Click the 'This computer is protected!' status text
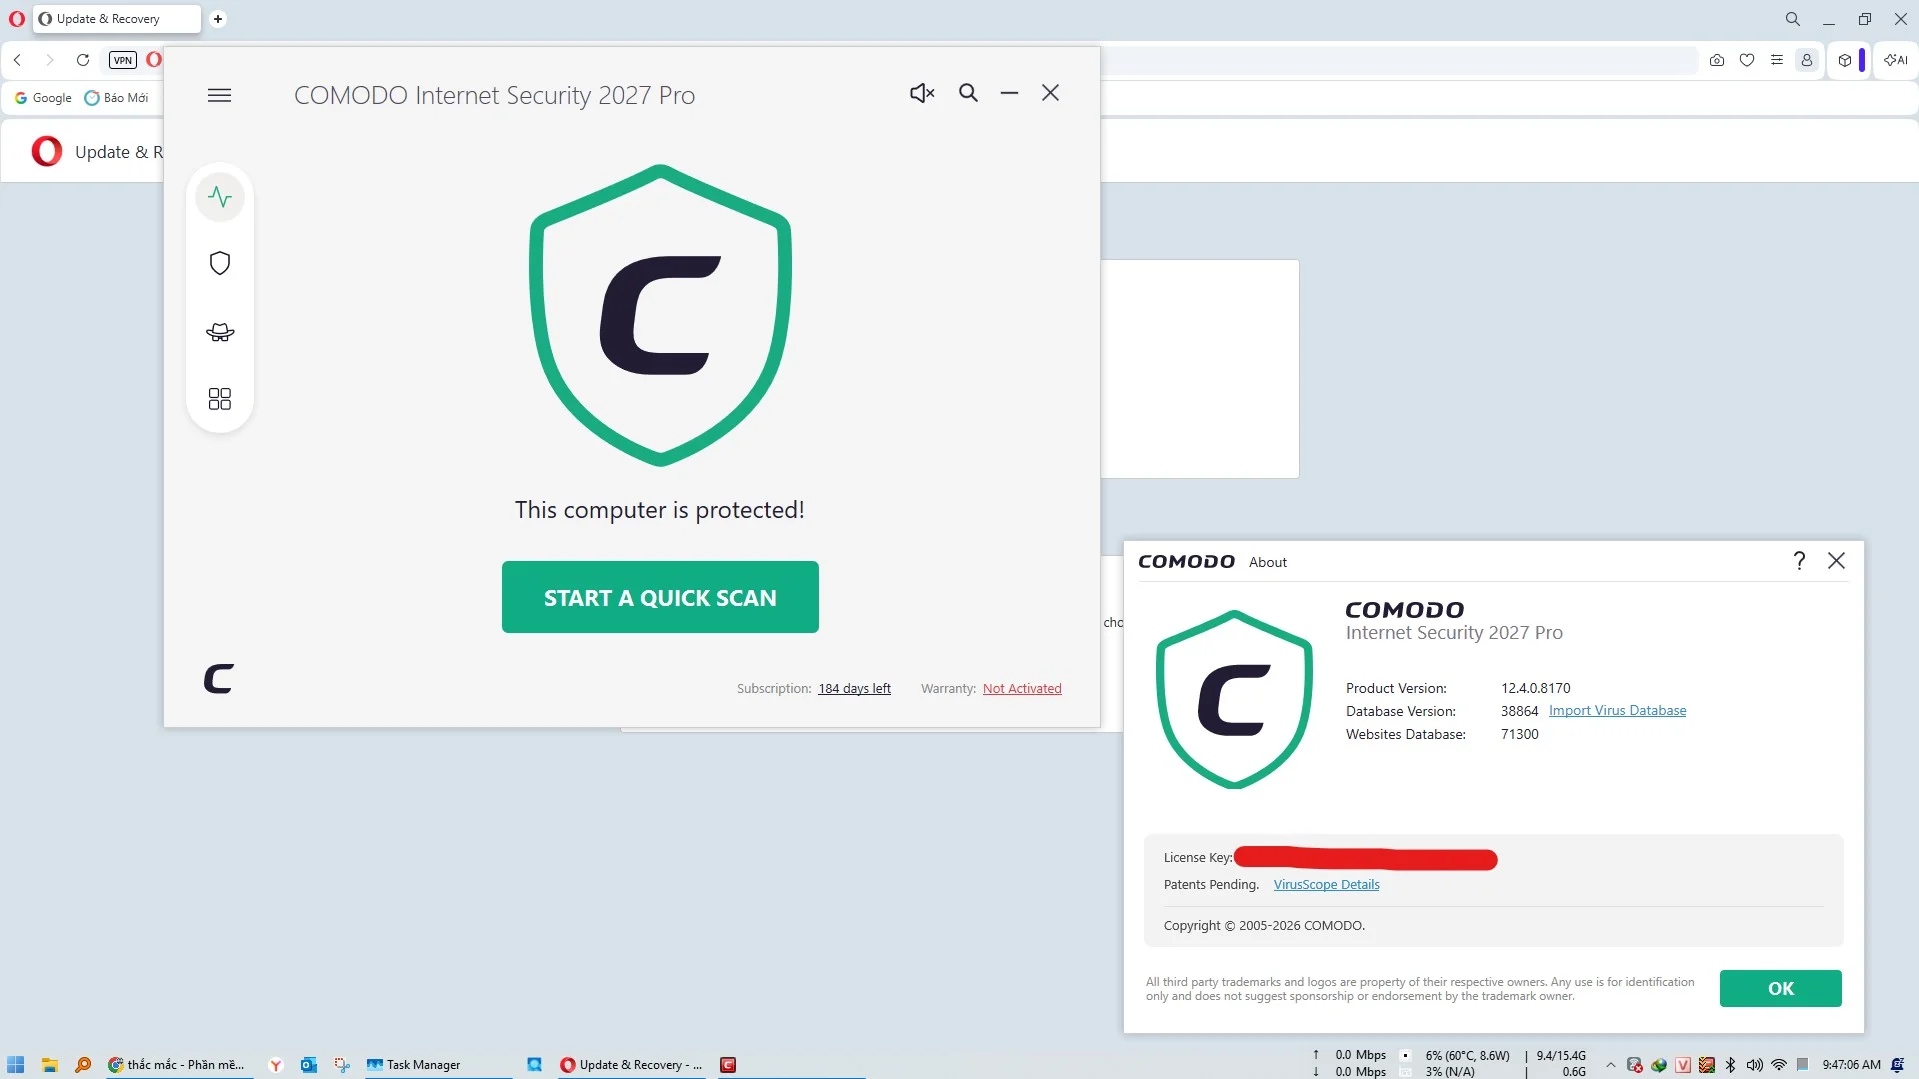This screenshot has width=1919, height=1079. click(x=660, y=510)
